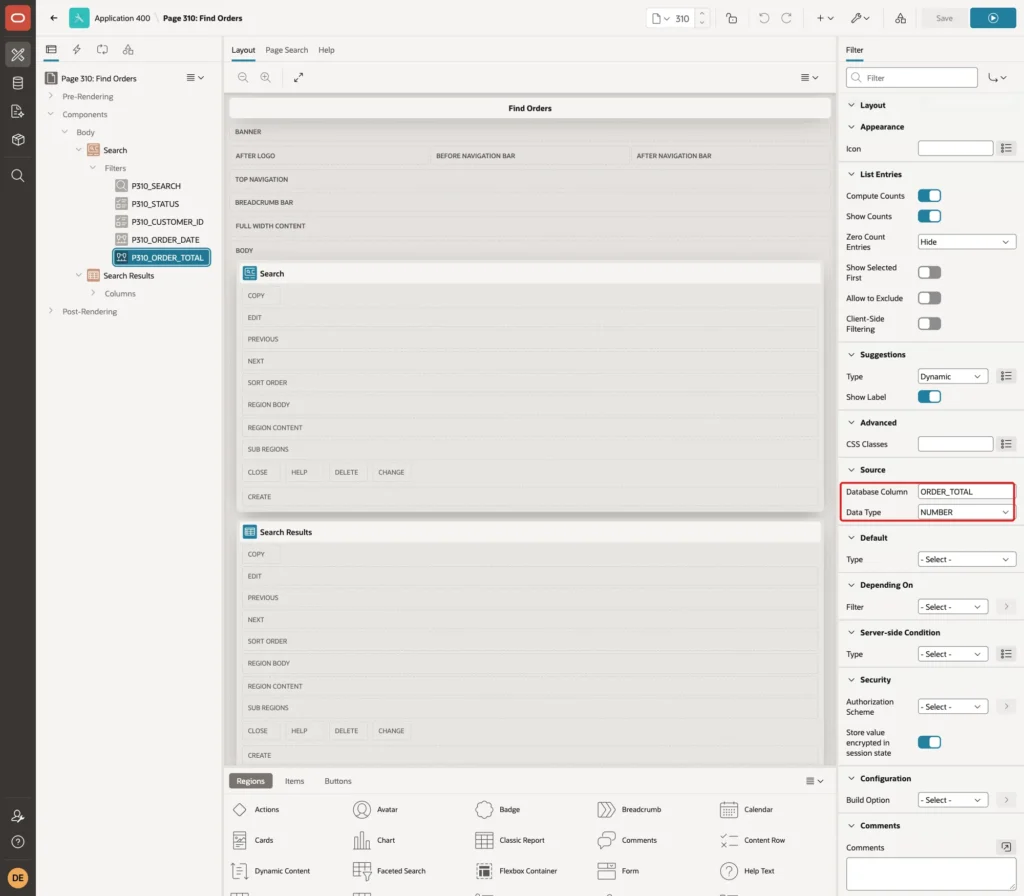The height and width of the screenshot is (896, 1024).
Task: Open the Data Type dropdown
Action: (967, 513)
